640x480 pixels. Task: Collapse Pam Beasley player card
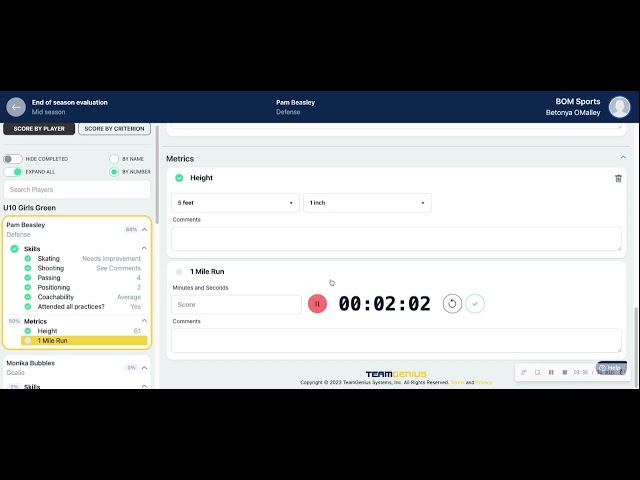144,230
